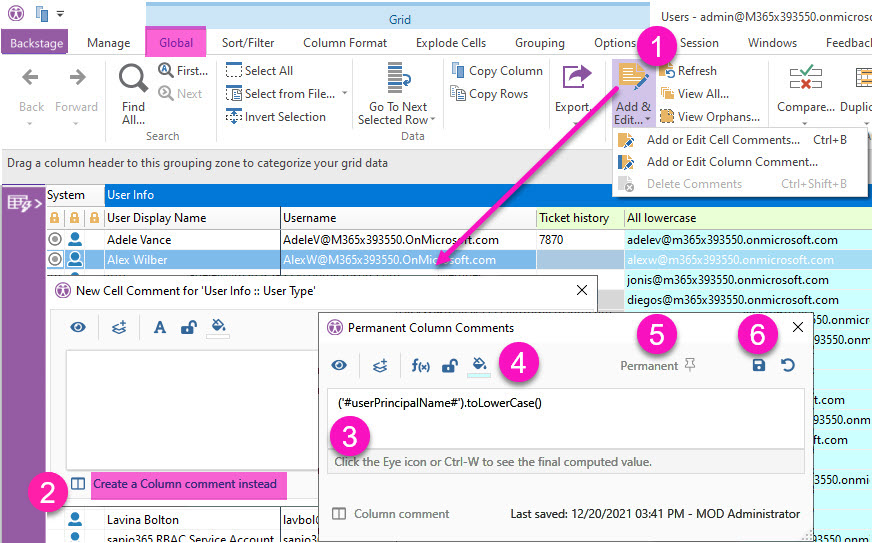This screenshot has width=872, height=543.
Task: Open the Sort/Filter ribbon tab
Action: 248,43
